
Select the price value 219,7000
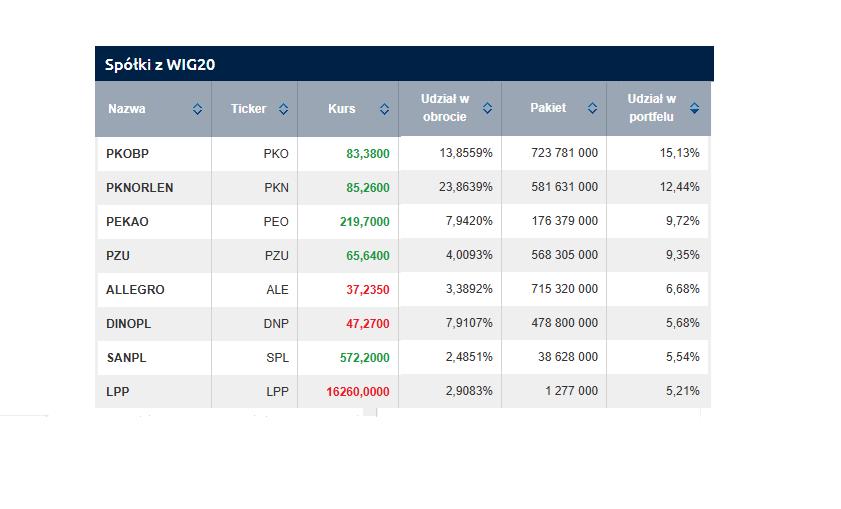coord(365,222)
